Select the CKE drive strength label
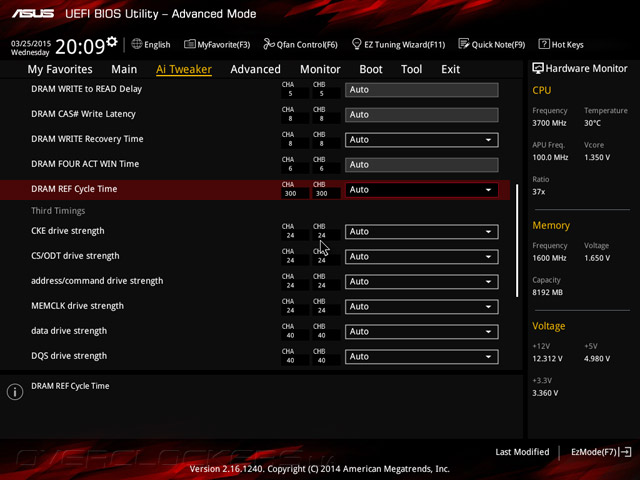640x480 pixels. pos(68,231)
